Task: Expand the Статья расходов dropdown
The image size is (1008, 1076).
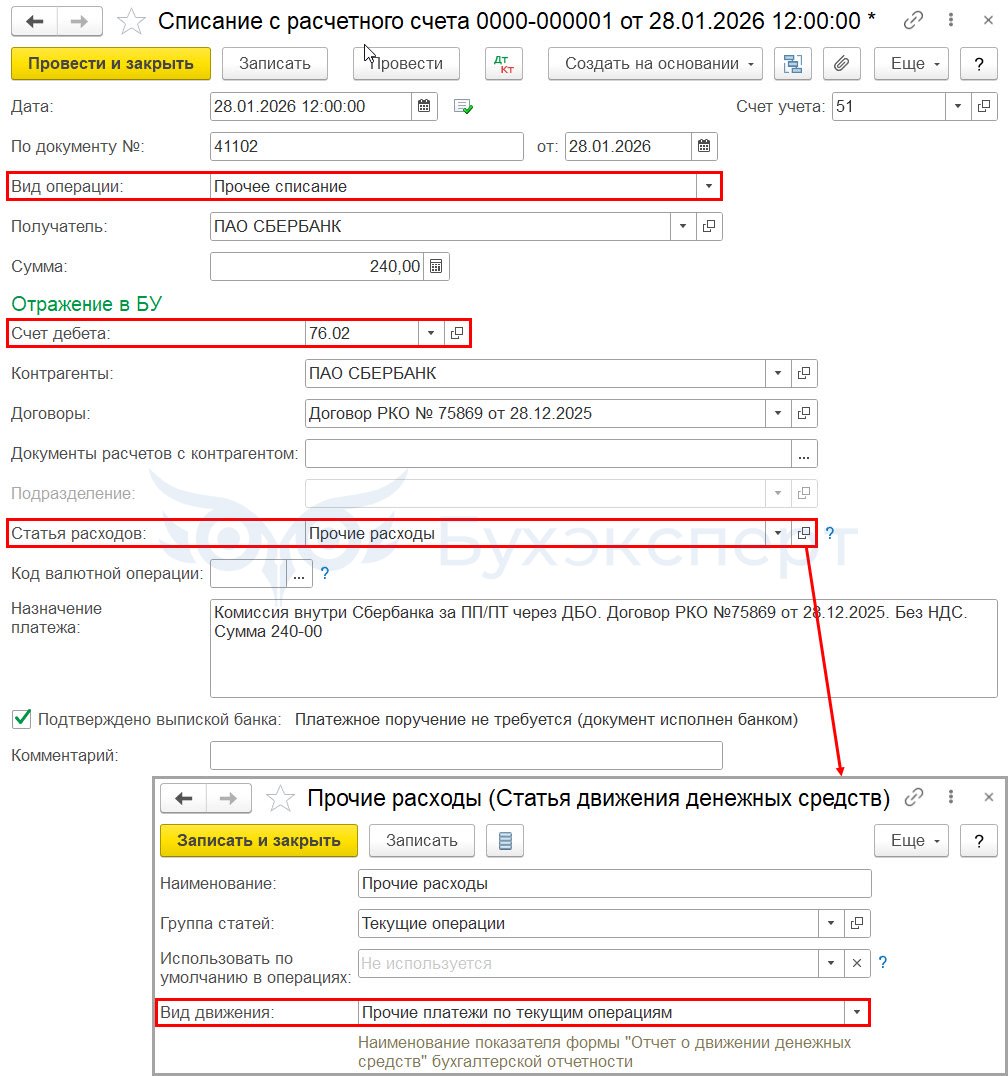Action: pyautogui.click(x=777, y=533)
